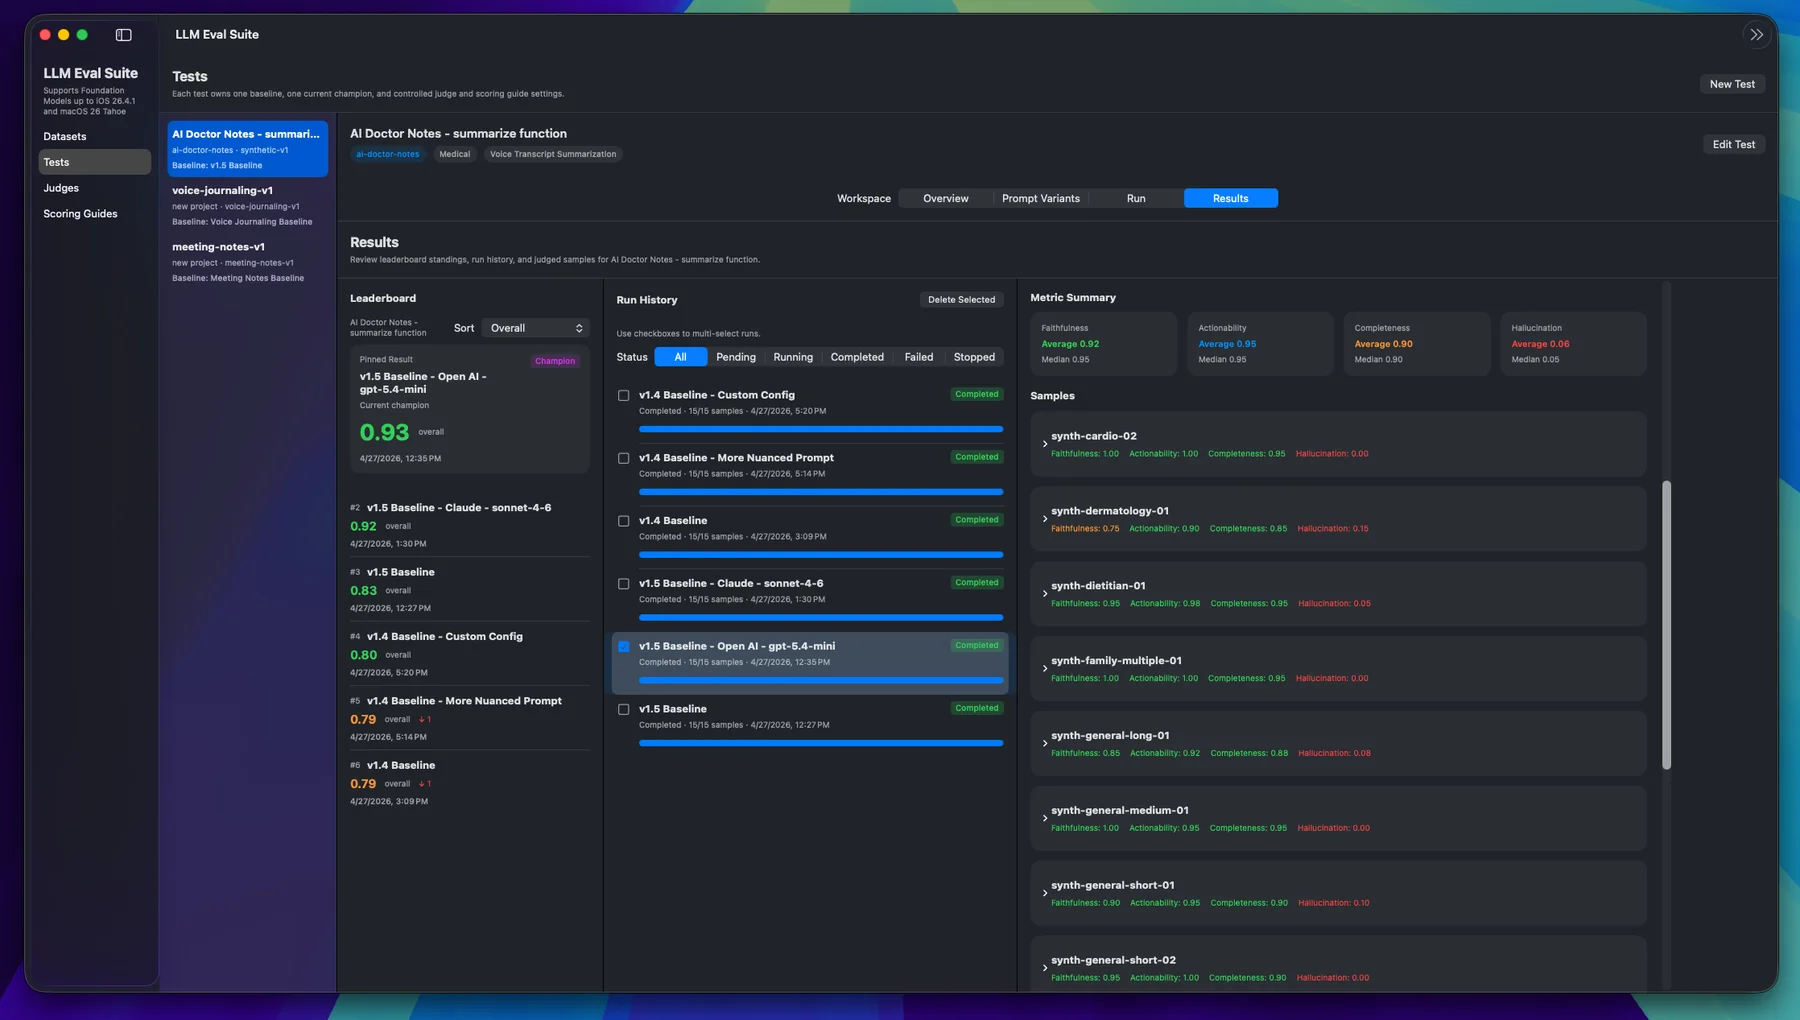
Task: Click the Hallucination metric card
Action: pyautogui.click(x=1573, y=344)
